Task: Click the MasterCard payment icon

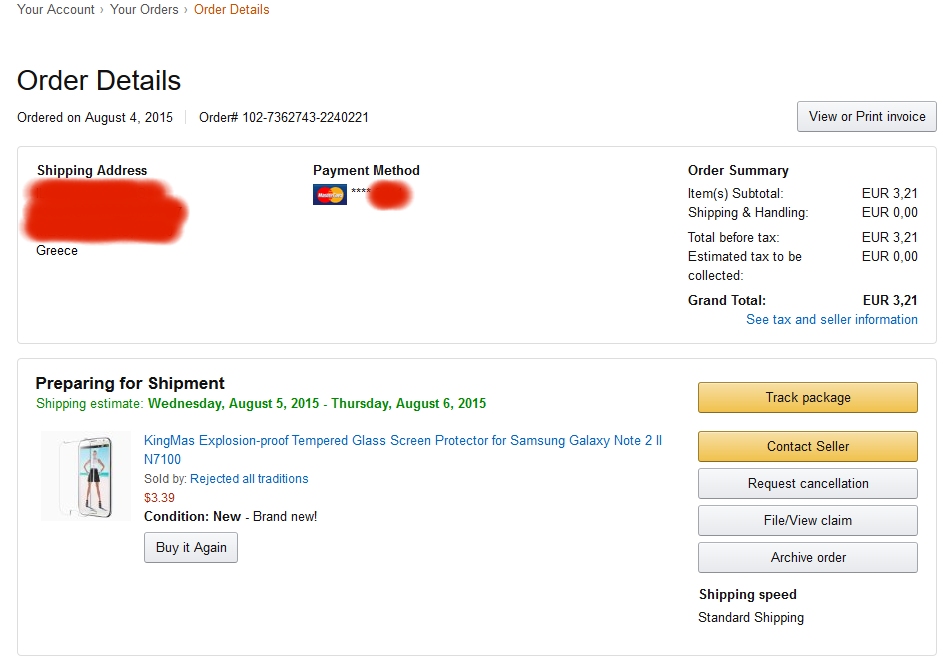Action: click(330, 195)
